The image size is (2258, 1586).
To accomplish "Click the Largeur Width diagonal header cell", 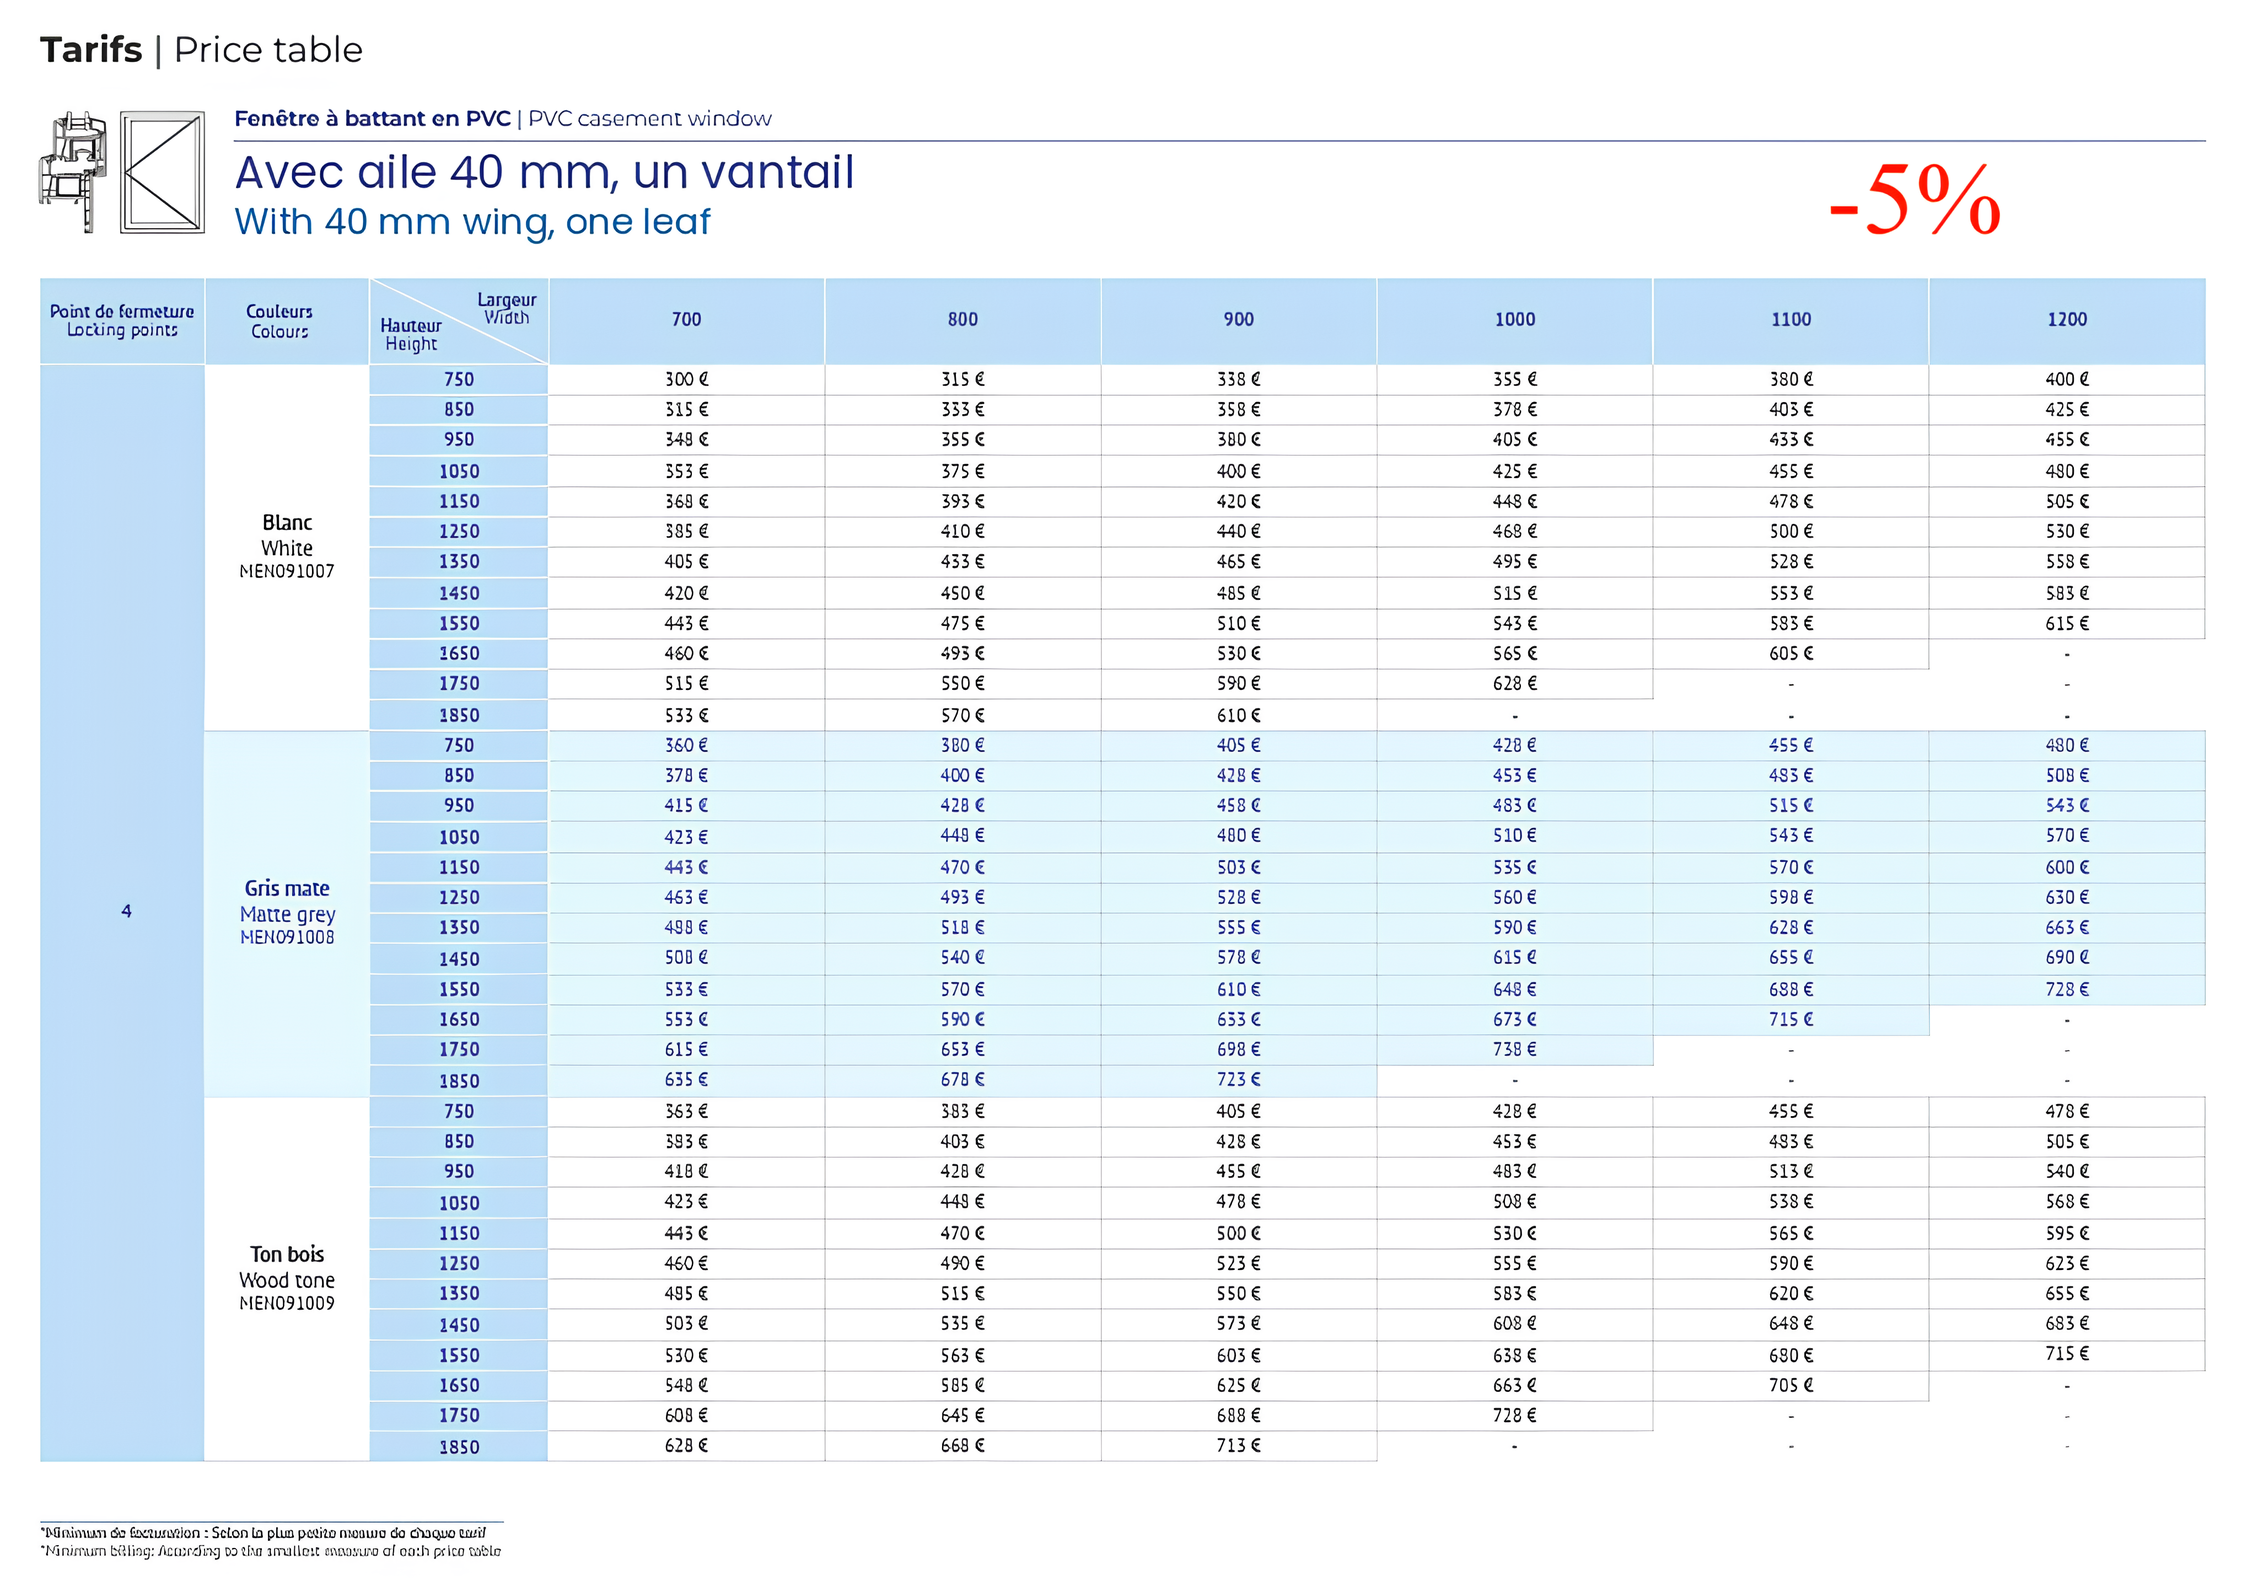I will coord(505,308).
